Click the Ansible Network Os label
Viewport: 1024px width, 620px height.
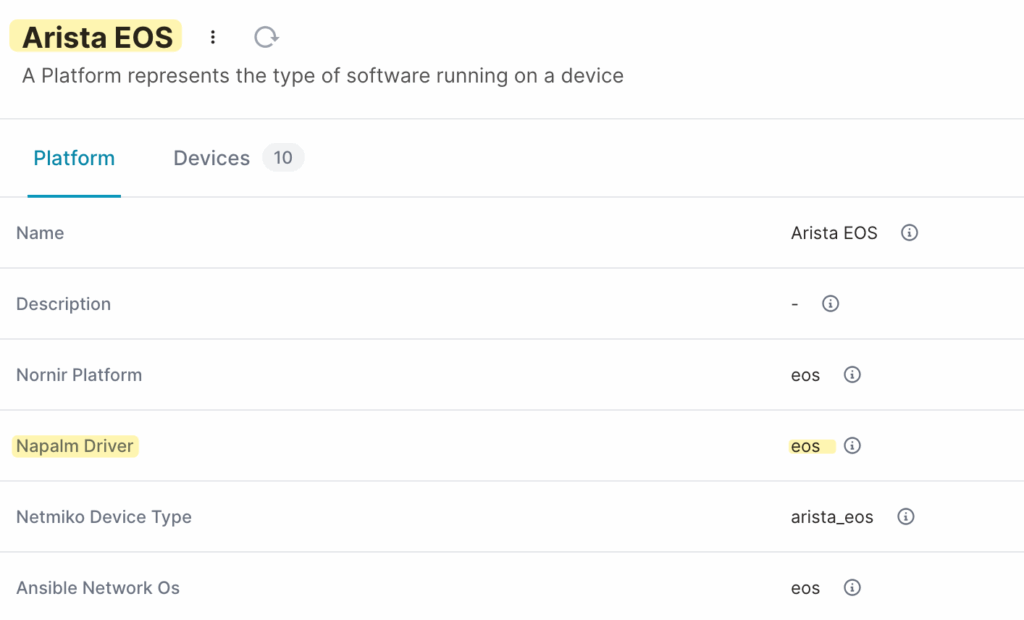pyautogui.click(x=98, y=588)
